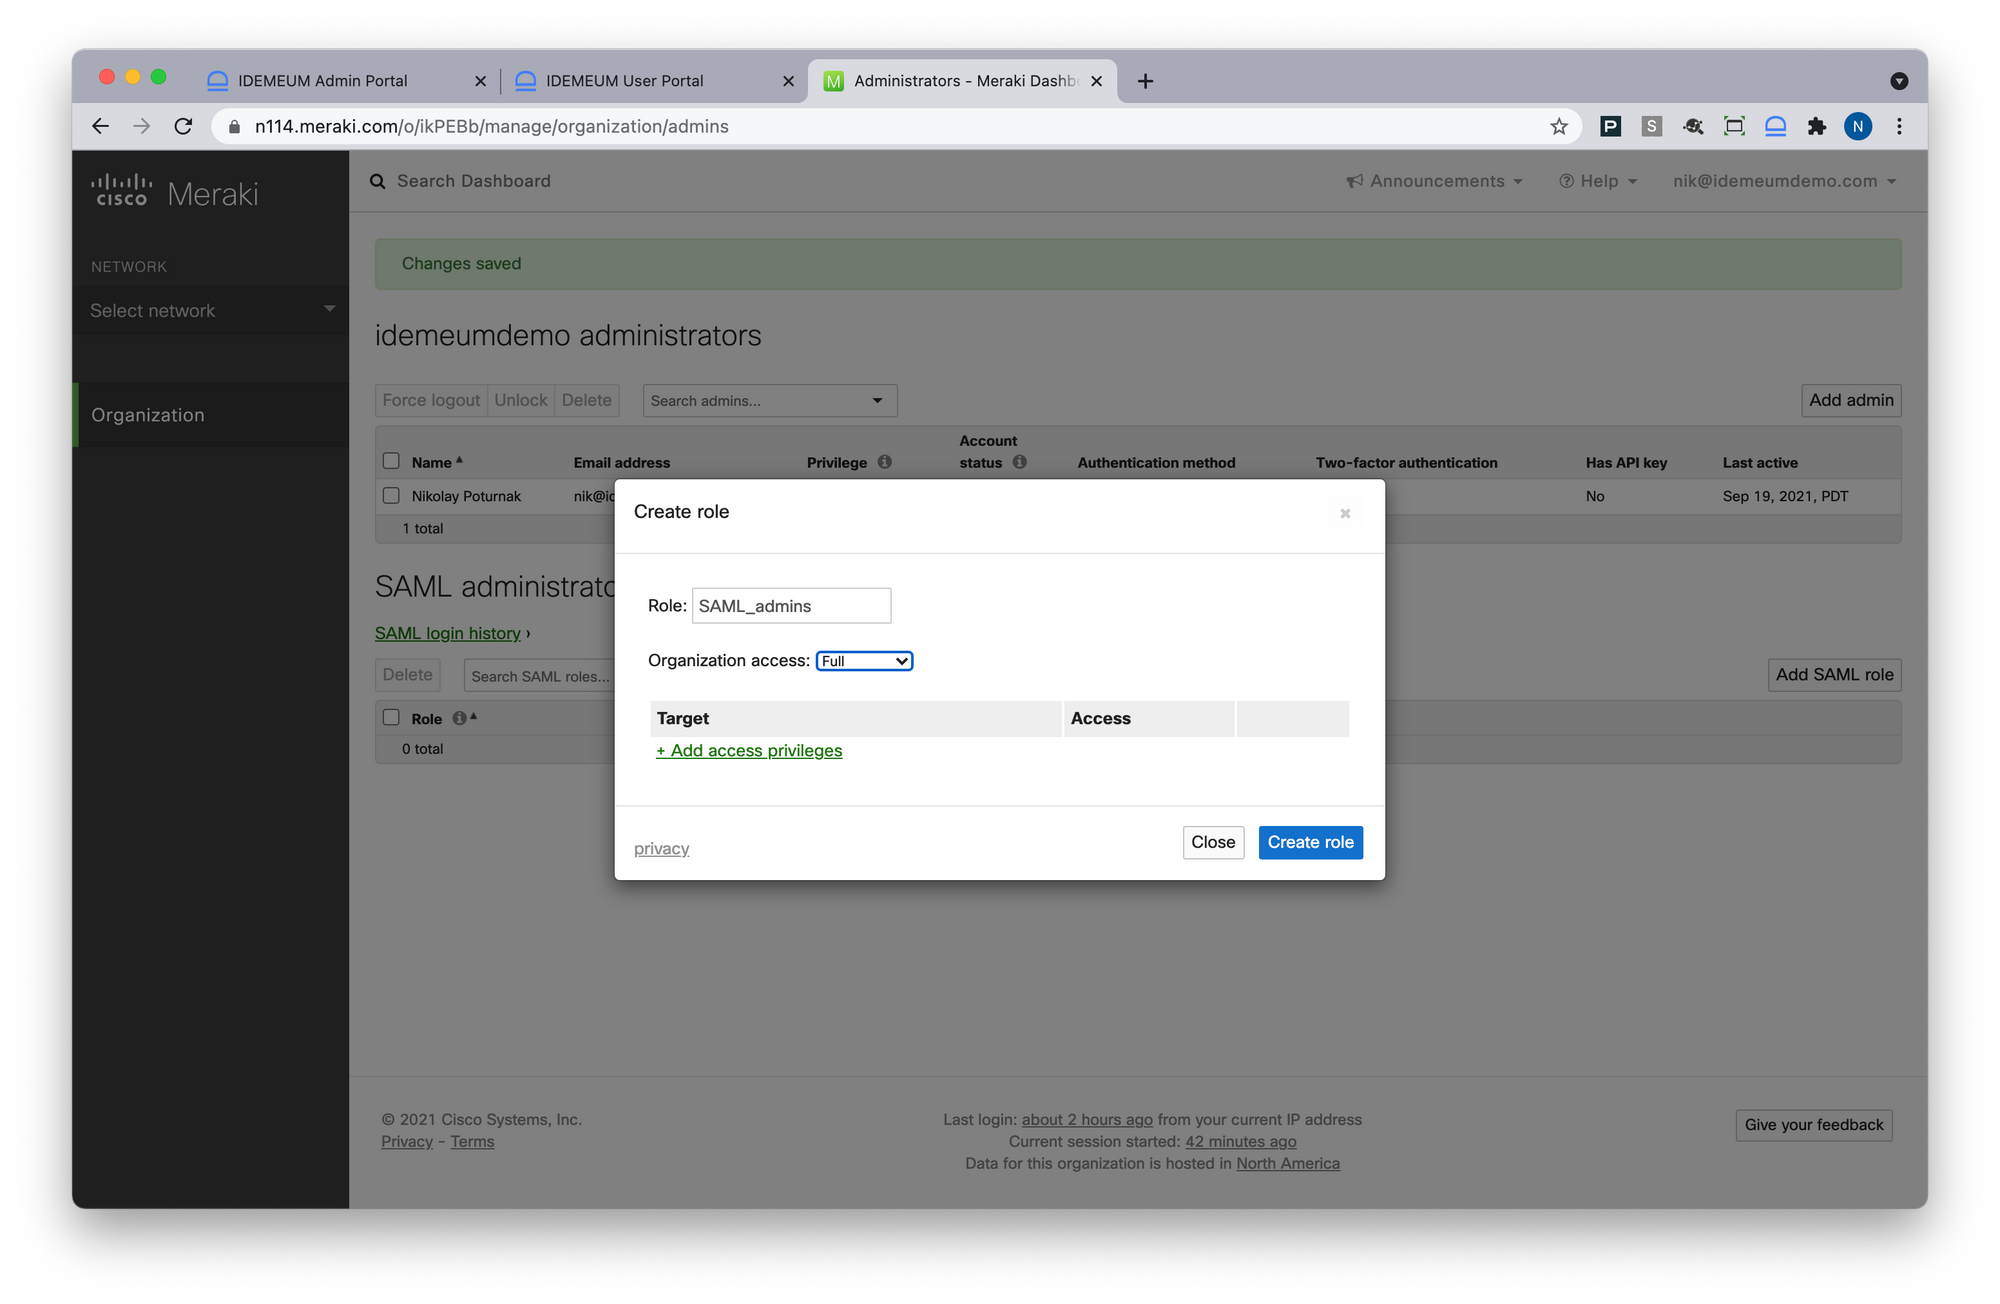
Task: Click the Account status info icon
Action: coord(1019,462)
